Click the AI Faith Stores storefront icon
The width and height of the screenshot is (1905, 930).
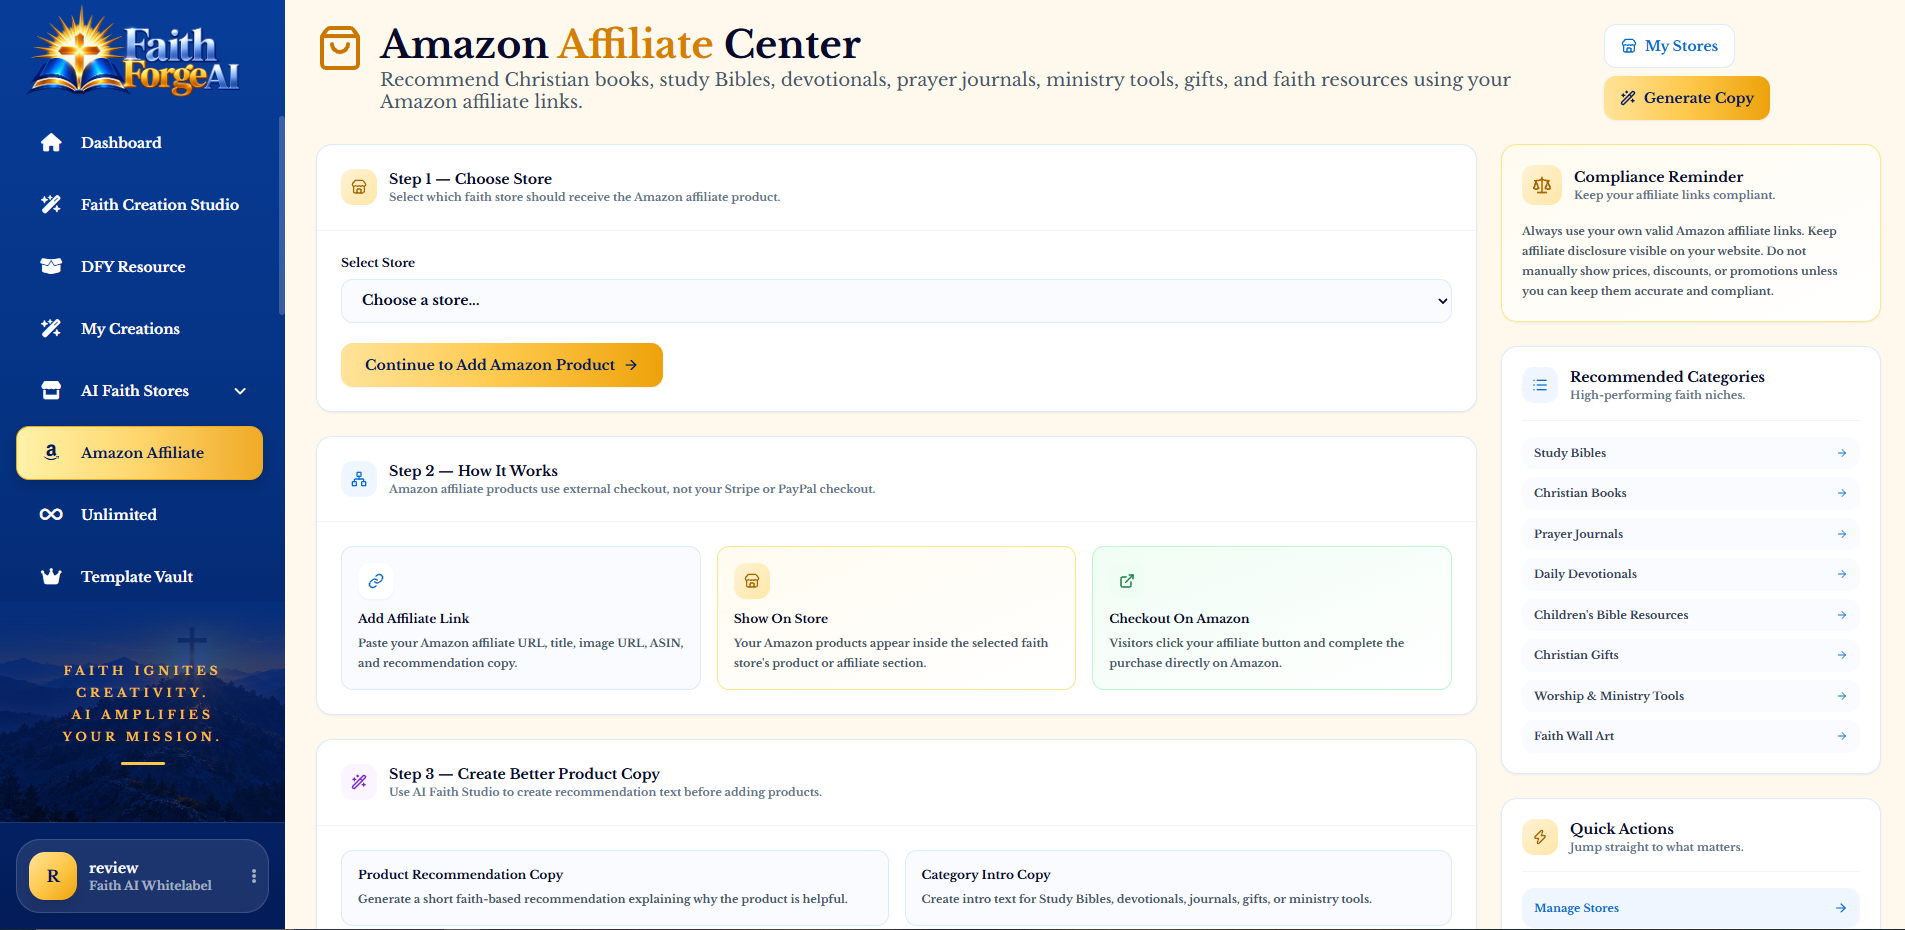pos(51,391)
